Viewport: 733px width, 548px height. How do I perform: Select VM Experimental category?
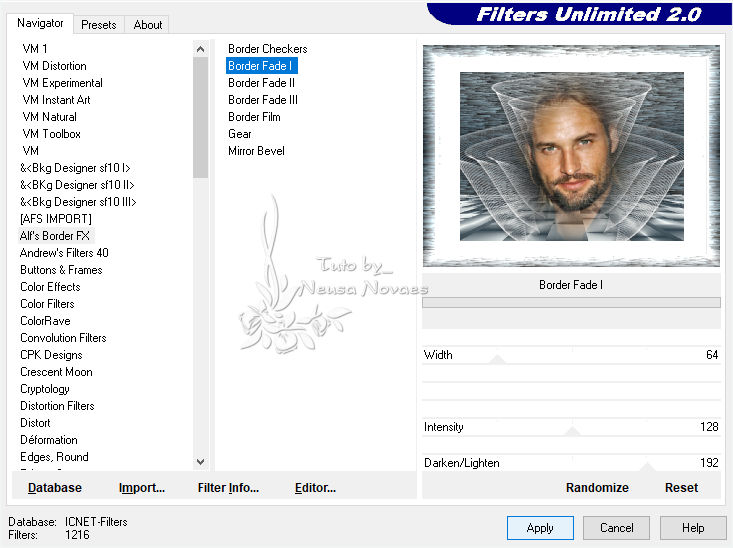63,83
